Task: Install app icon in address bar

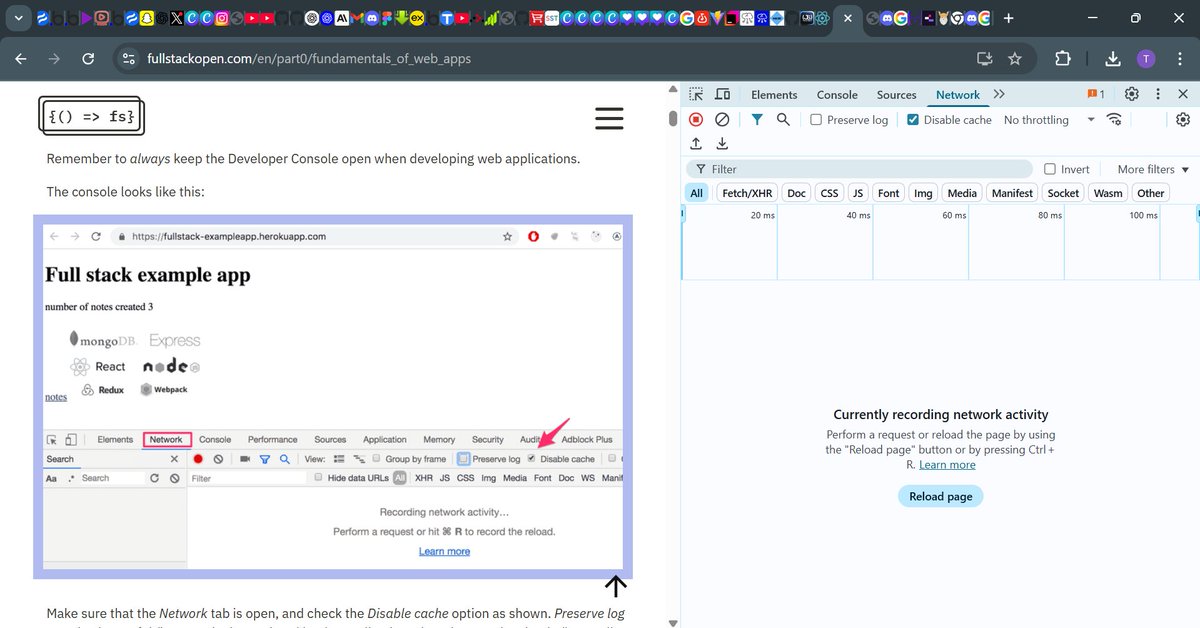Action: tap(984, 59)
